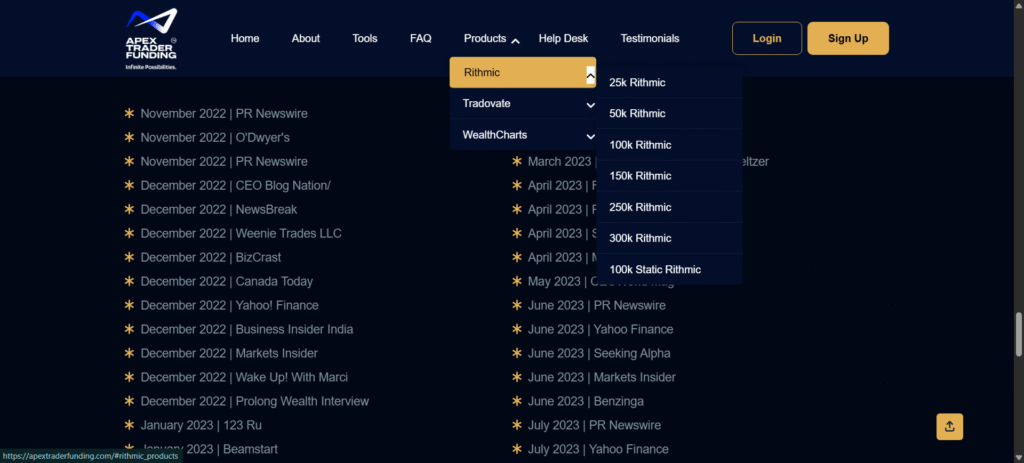Open December 2022 Prolong Wealth Interview
The height and width of the screenshot is (463, 1024).
tap(255, 401)
